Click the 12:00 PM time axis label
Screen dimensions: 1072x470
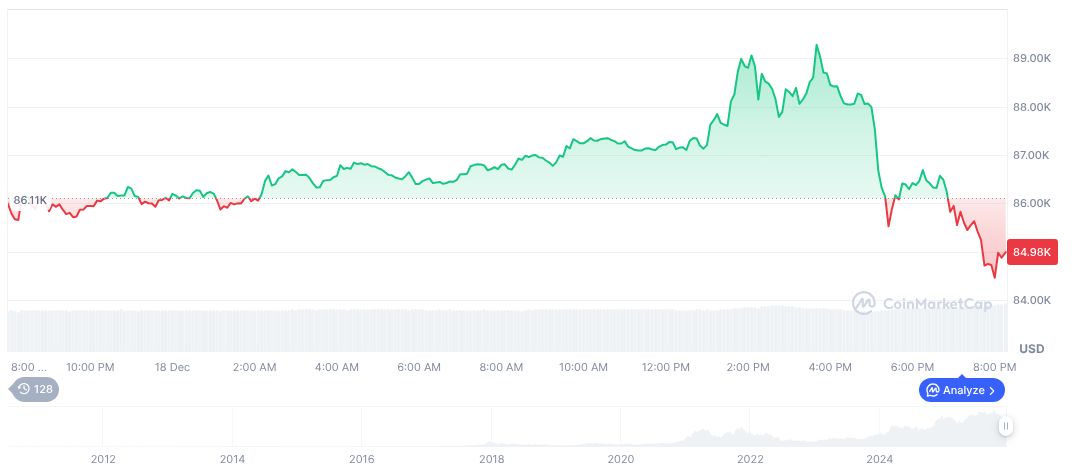tap(665, 367)
